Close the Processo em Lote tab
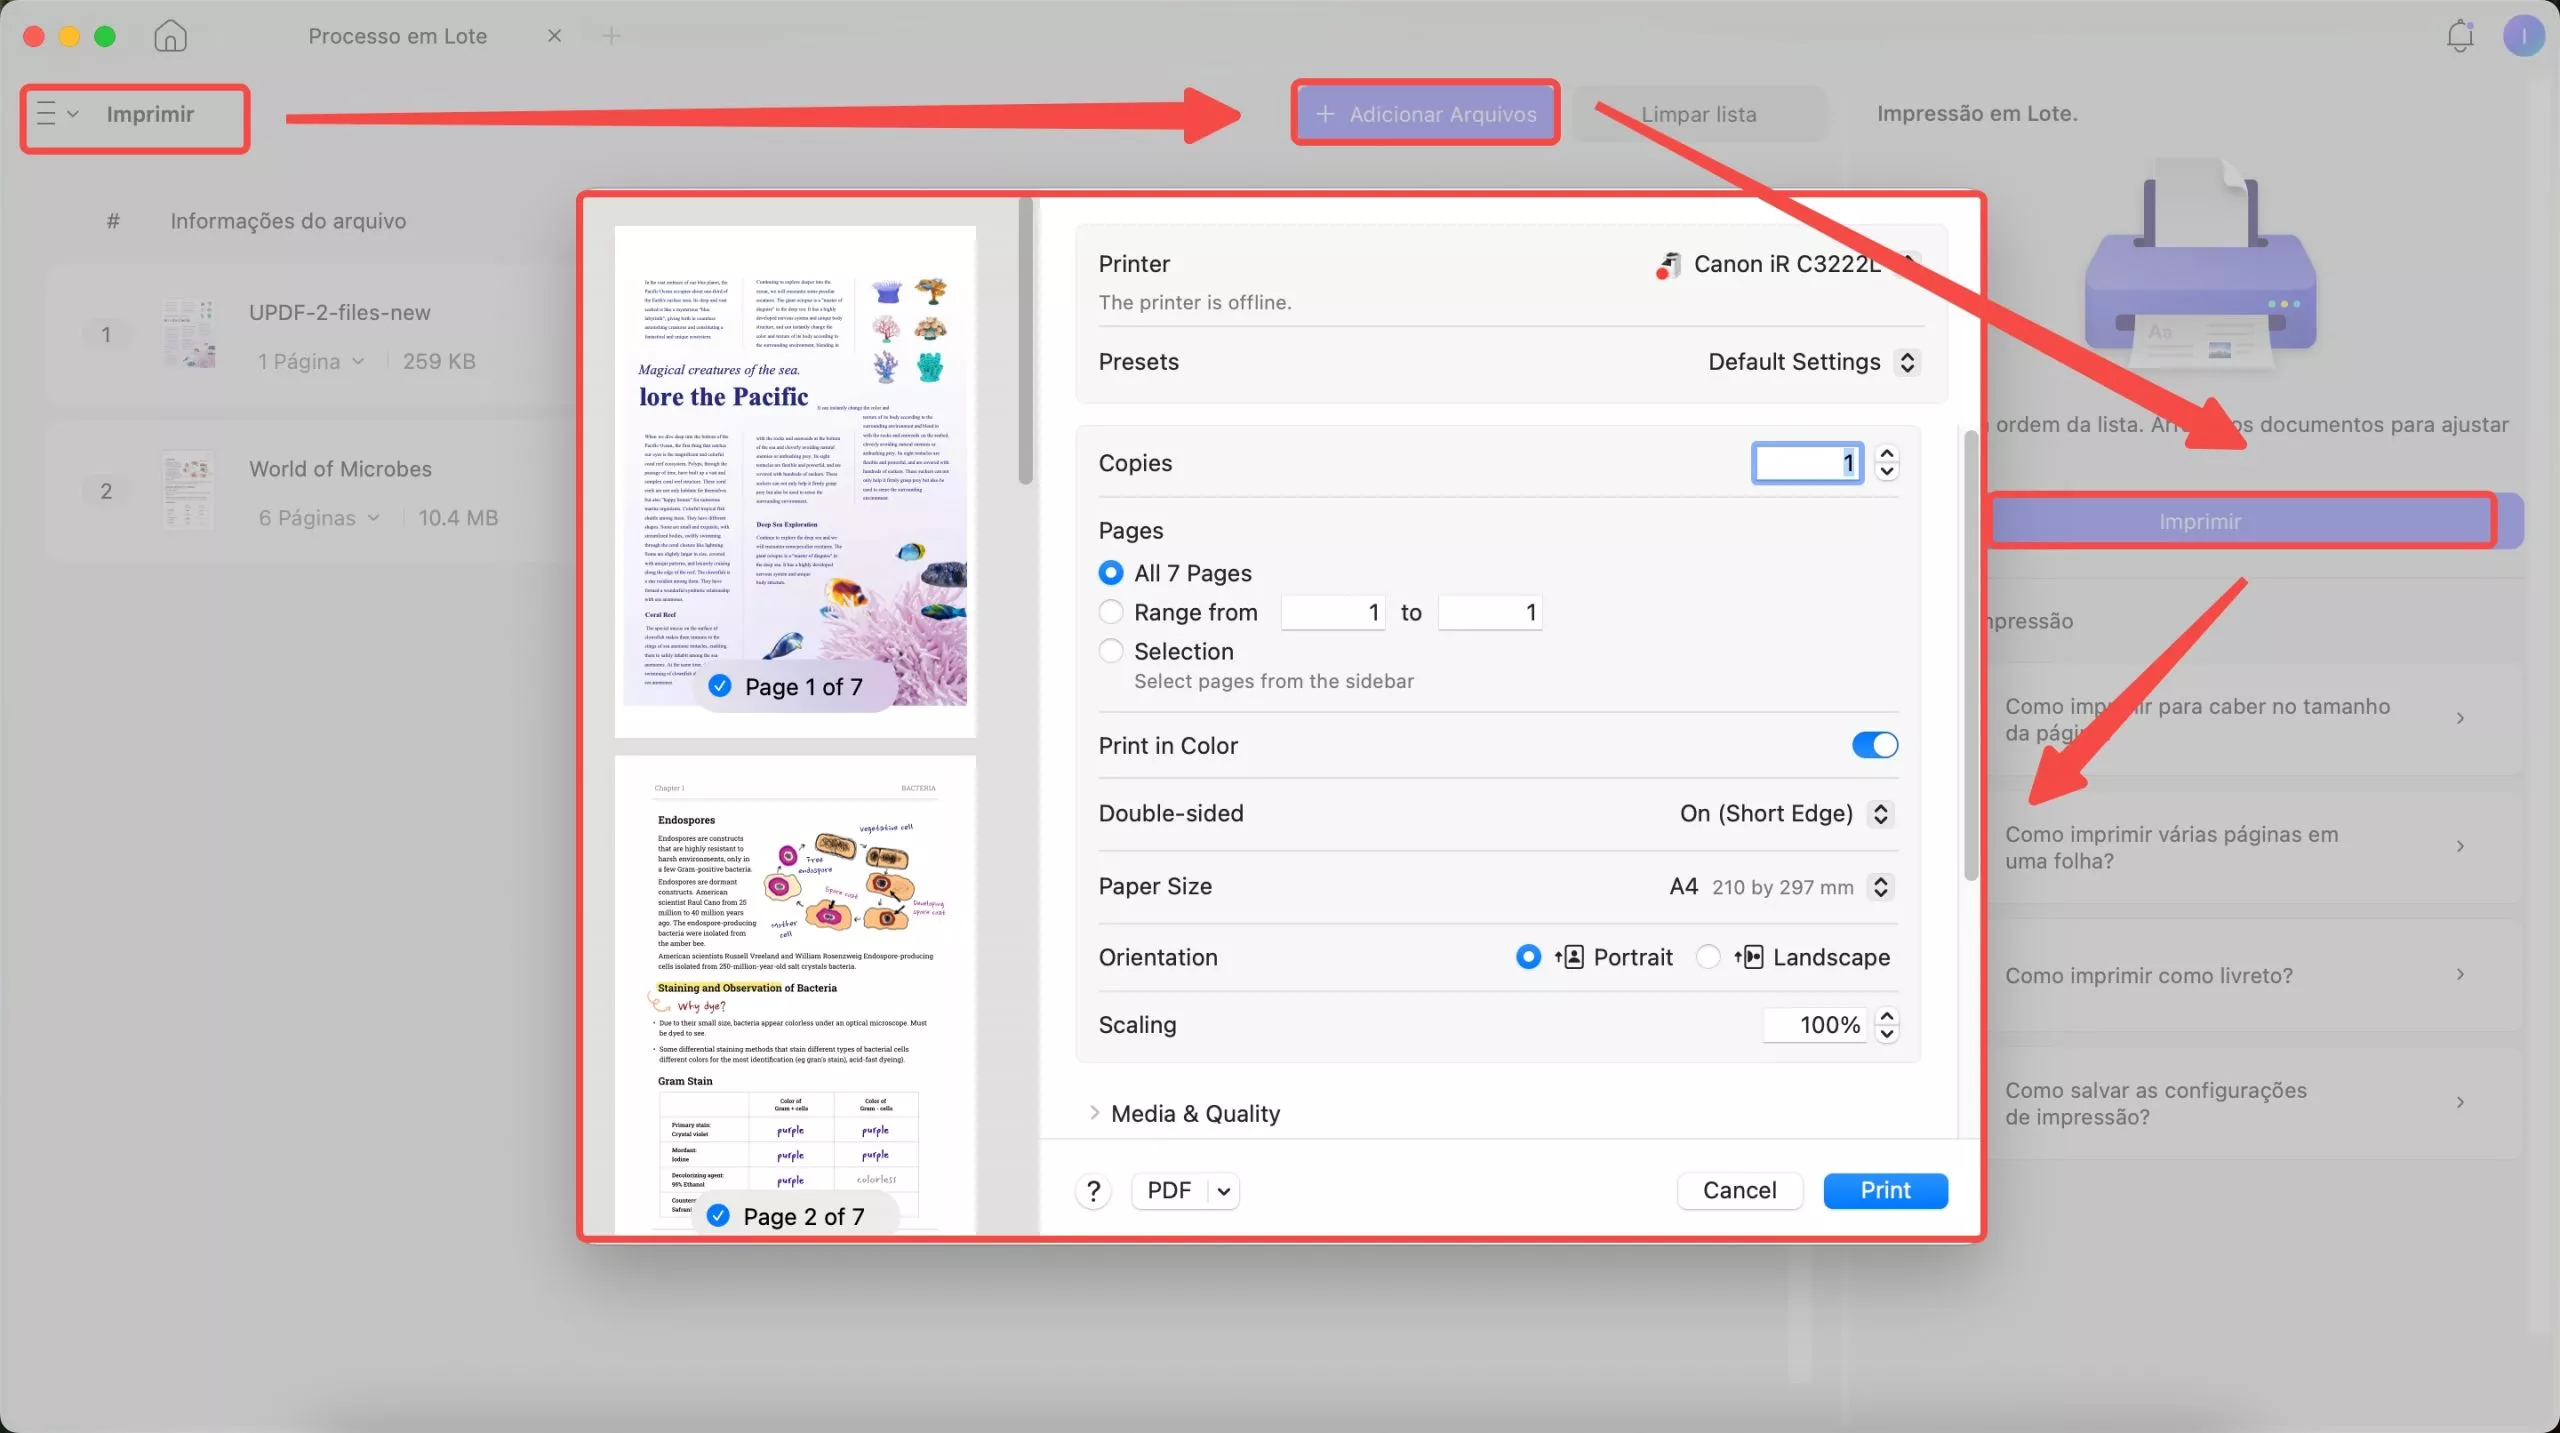Screen dimensions: 2560x1433 click(554, 36)
